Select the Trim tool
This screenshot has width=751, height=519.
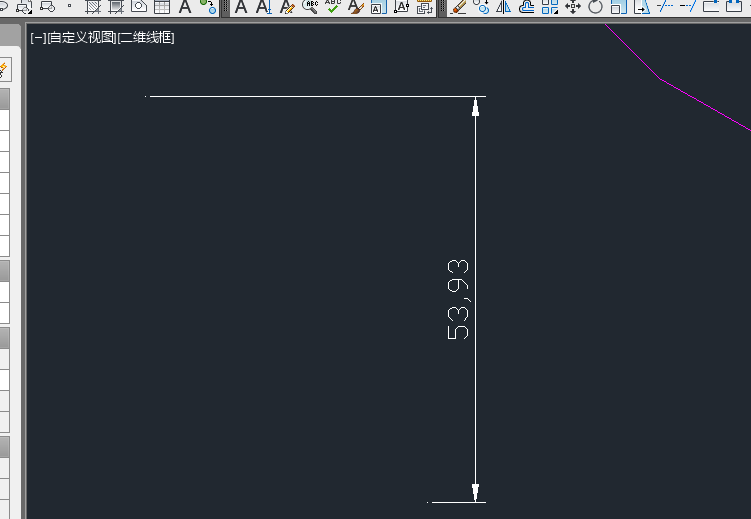pyautogui.click(x=665, y=6)
